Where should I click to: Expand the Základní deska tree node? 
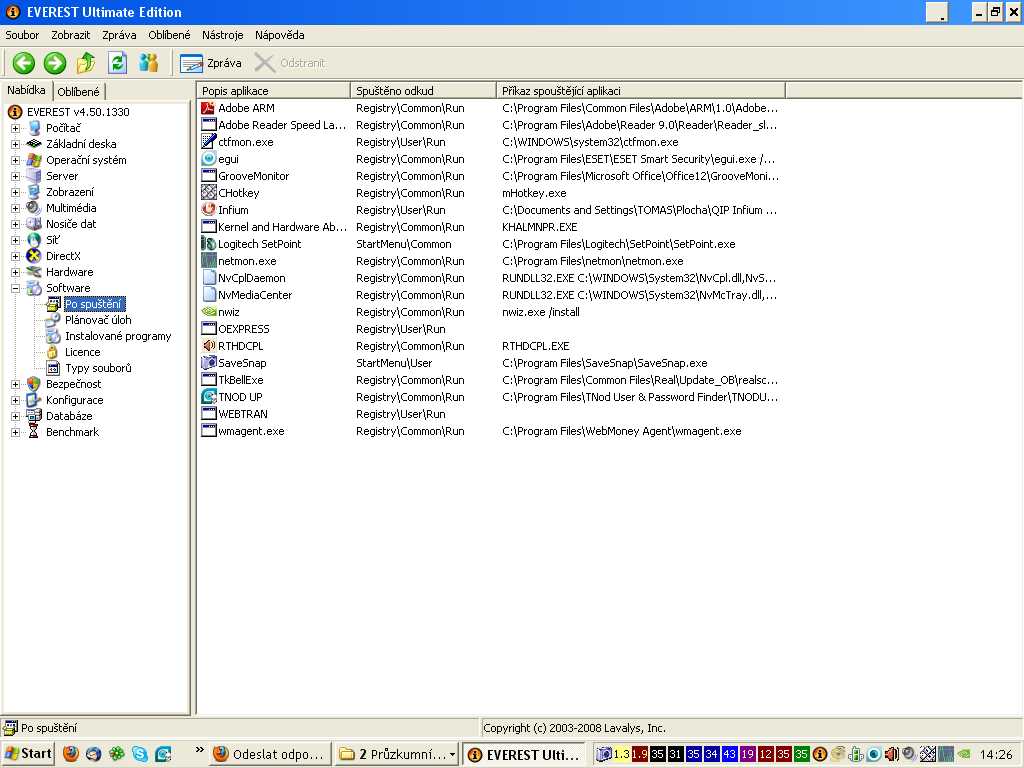(x=15, y=144)
